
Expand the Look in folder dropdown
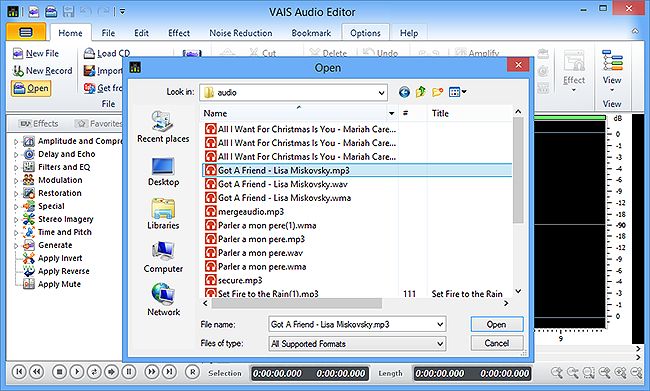click(381, 92)
